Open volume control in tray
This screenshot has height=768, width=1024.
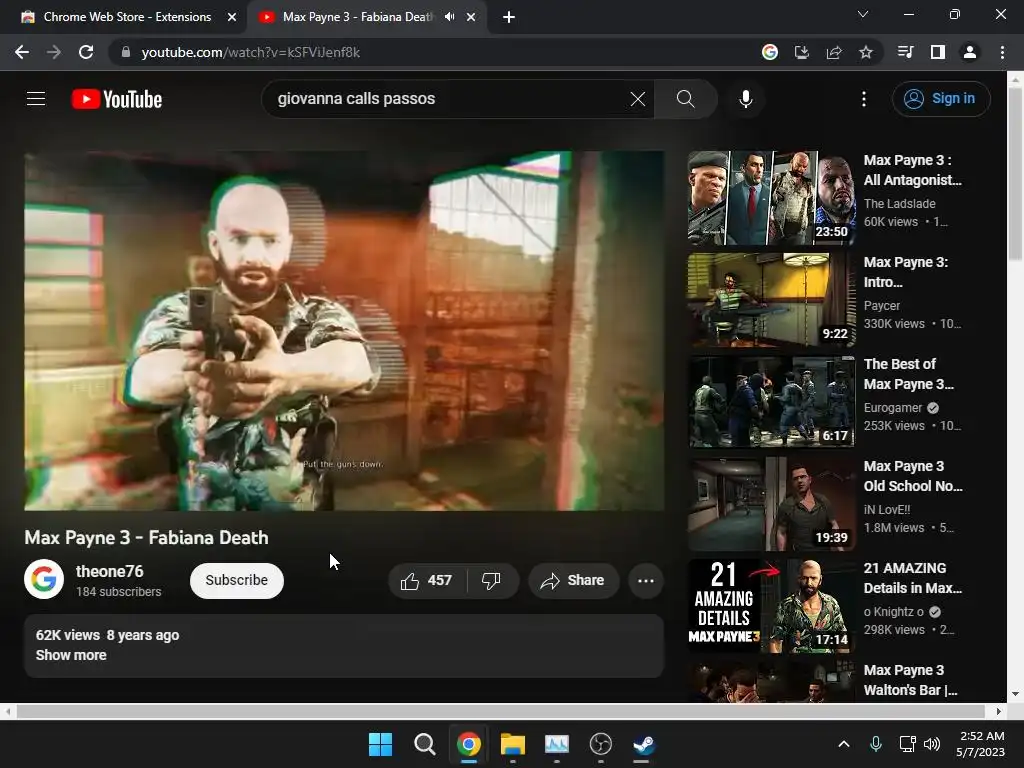(x=932, y=744)
